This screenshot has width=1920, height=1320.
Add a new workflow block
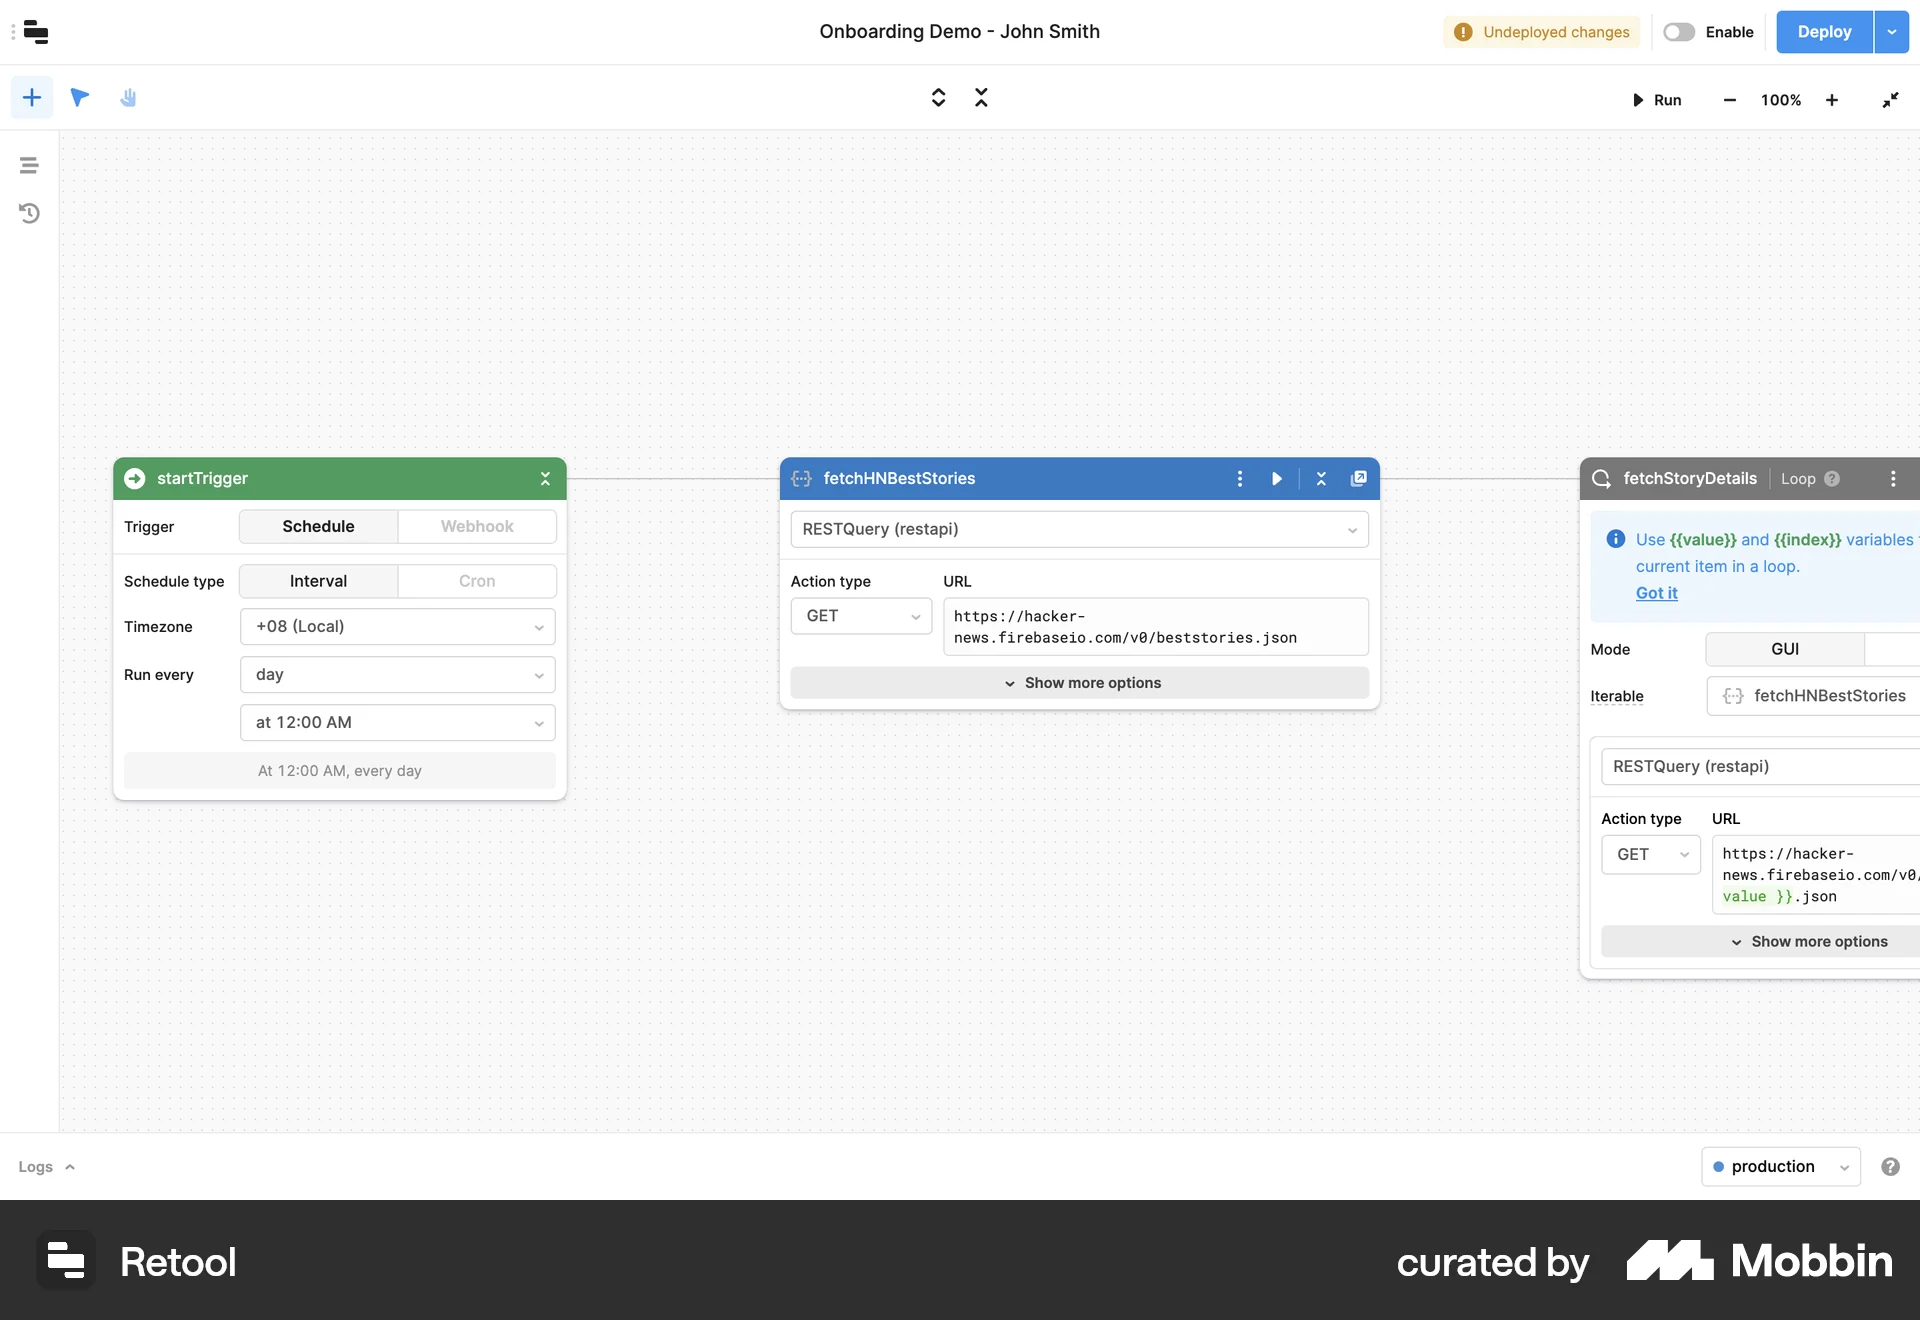coord(31,97)
